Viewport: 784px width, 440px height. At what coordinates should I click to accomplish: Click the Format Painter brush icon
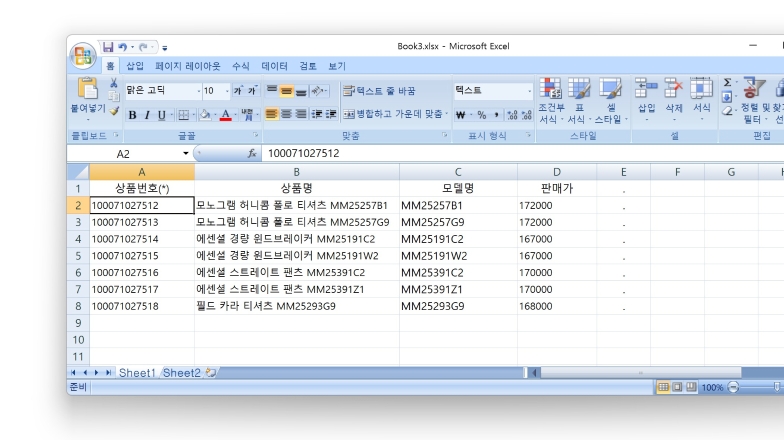click(113, 111)
